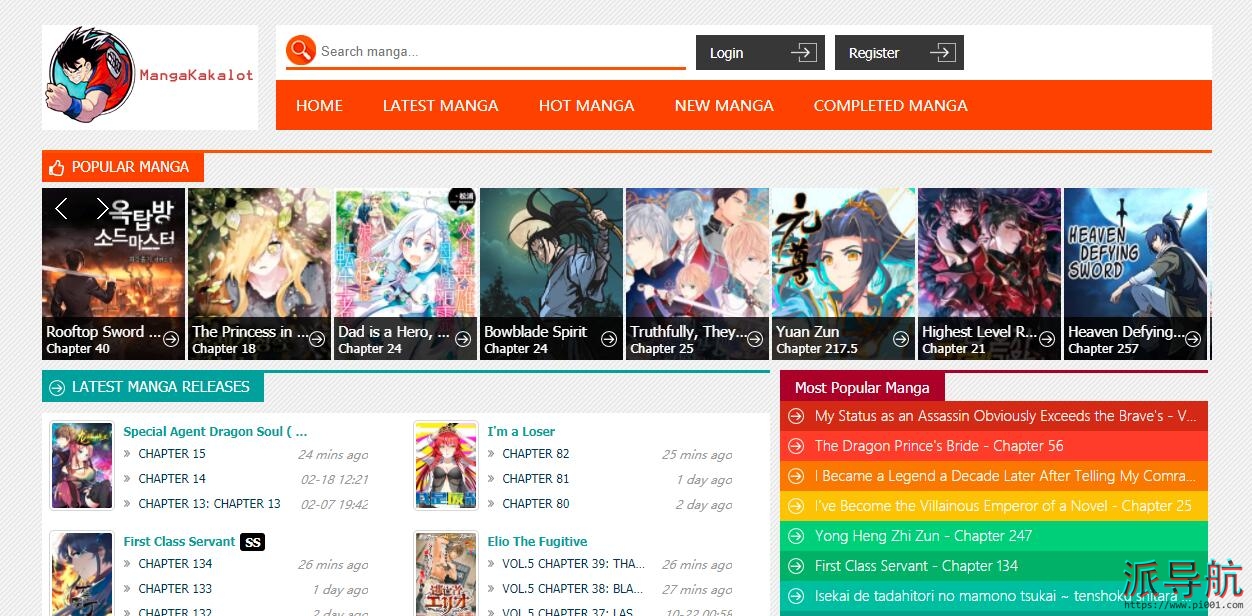Click arrow icon beside First Class Servant - Chapter 134
Image resolution: width=1252 pixels, height=616 pixels.
click(x=796, y=566)
